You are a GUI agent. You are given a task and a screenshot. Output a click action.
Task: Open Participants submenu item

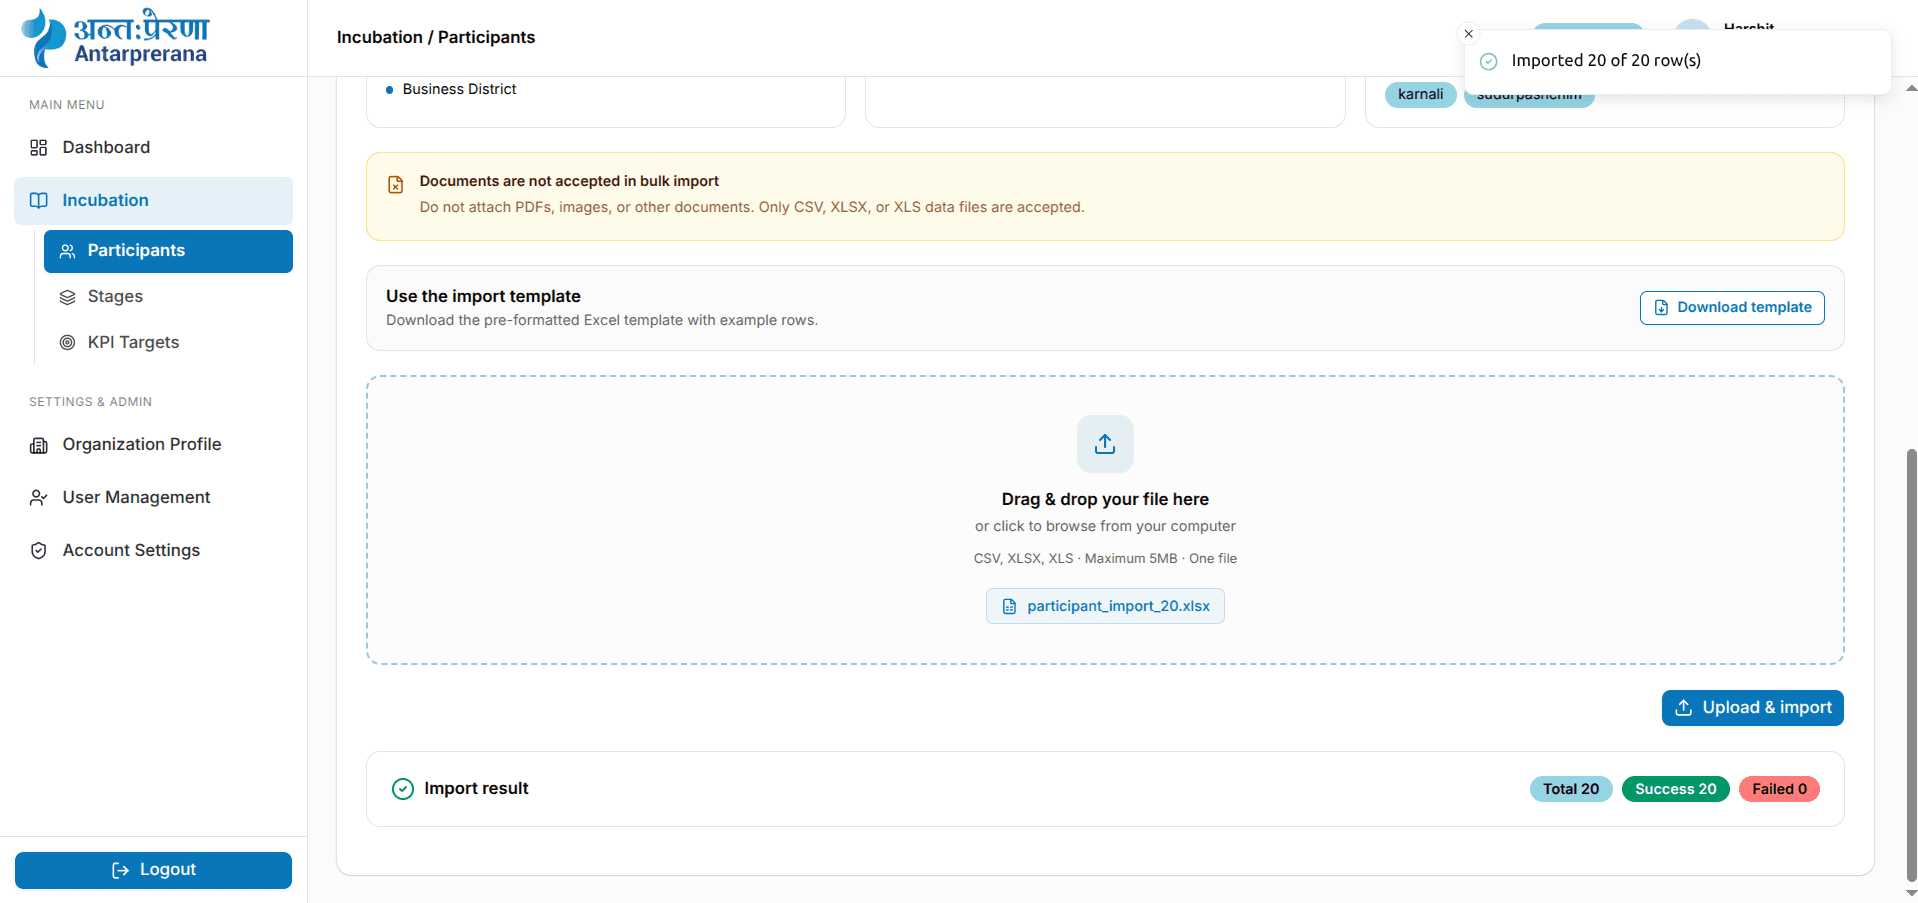pos(168,251)
